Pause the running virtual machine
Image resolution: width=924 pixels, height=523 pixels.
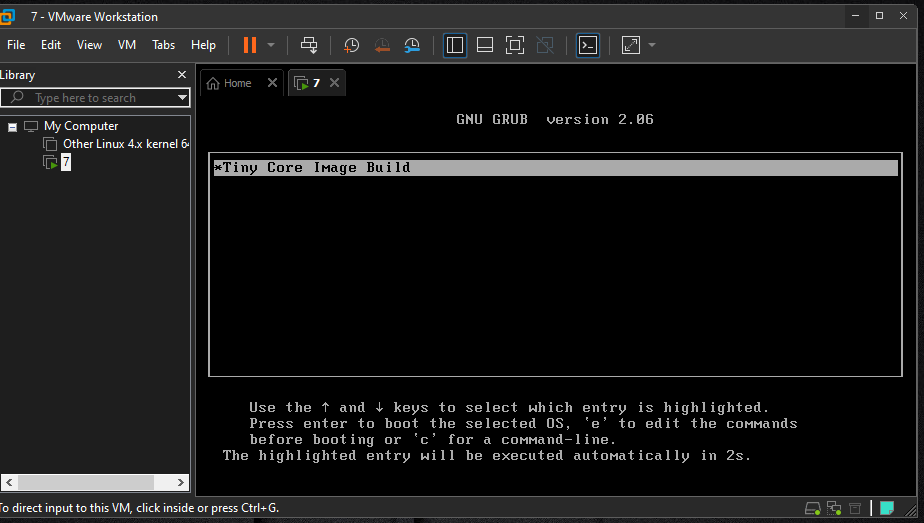pos(250,45)
